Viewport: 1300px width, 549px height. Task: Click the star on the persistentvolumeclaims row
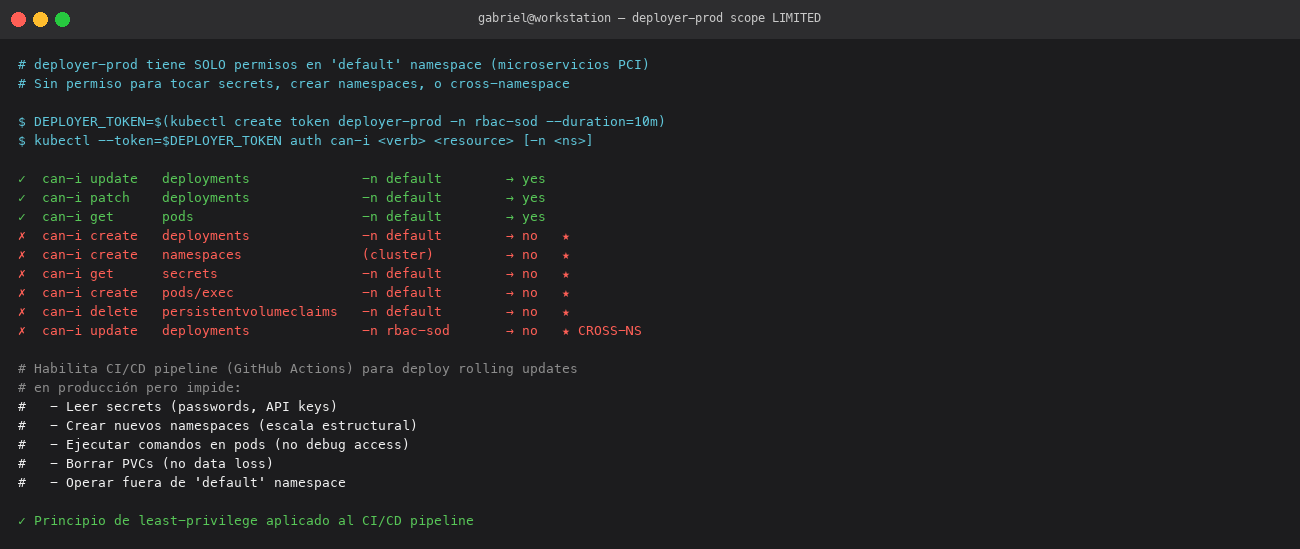(x=566, y=312)
